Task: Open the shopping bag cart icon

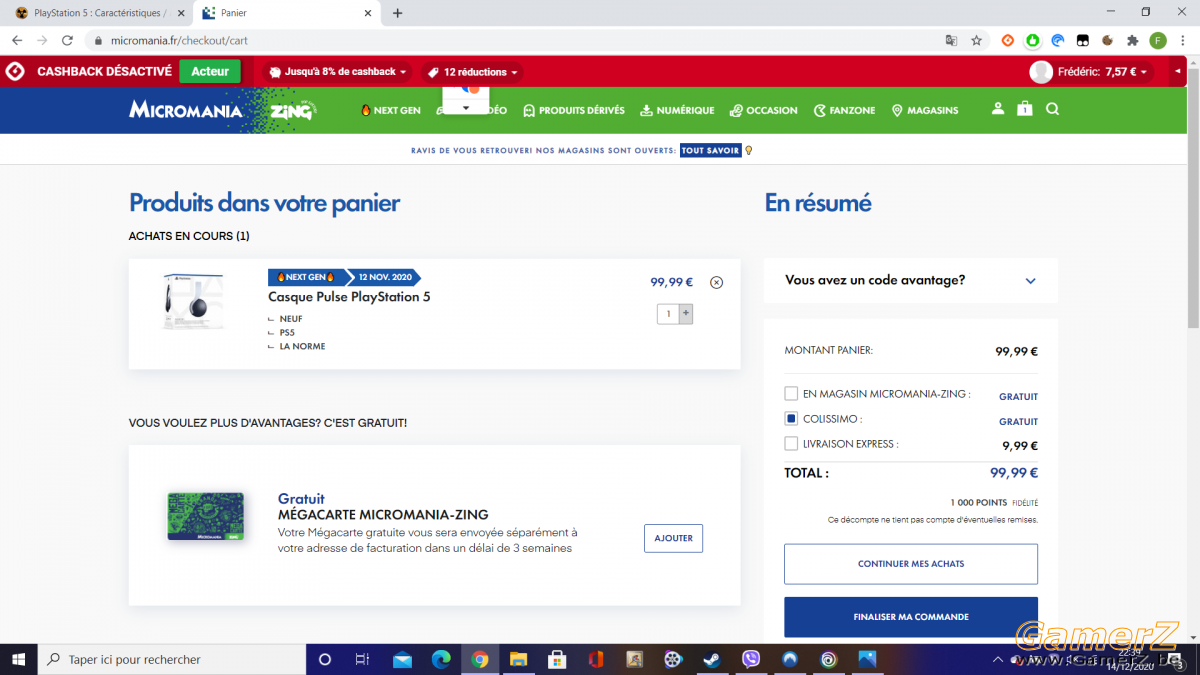Action: (x=1024, y=109)
